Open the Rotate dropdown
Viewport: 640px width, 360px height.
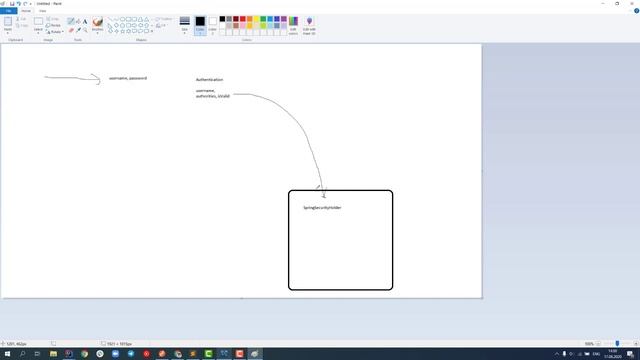click(x=55, y=31)
